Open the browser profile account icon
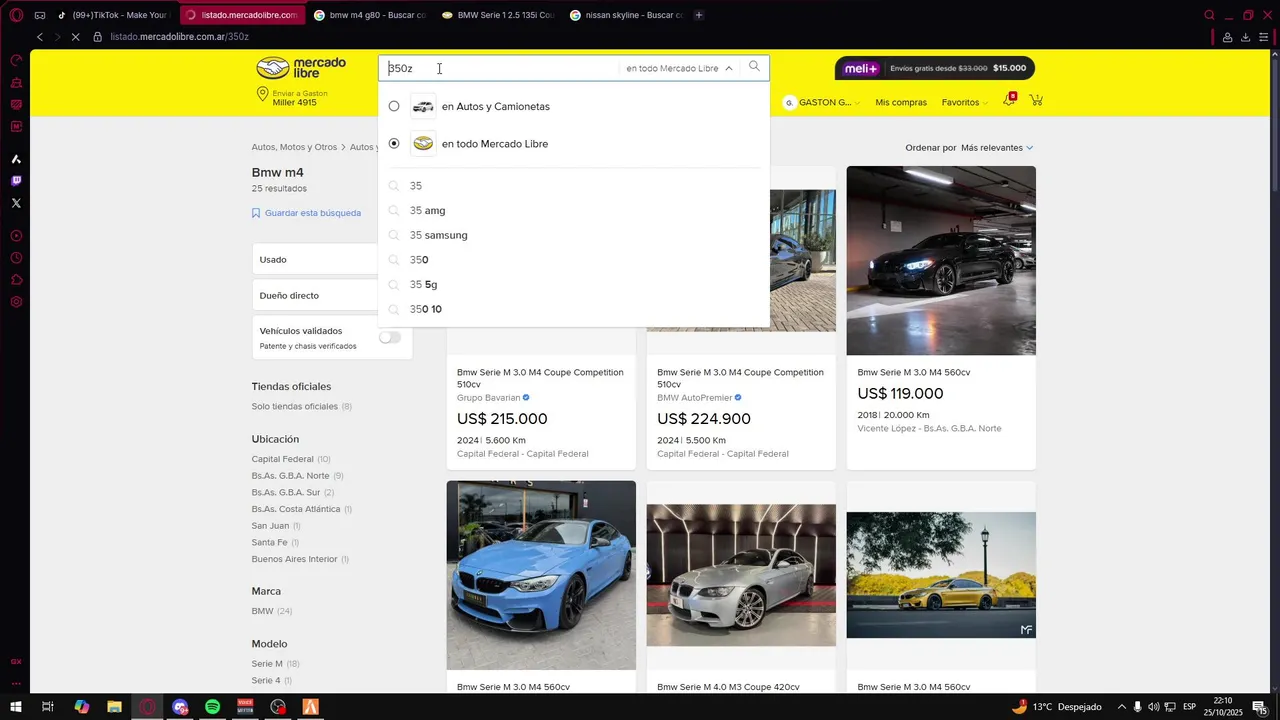 click(x=1227, y=37)
